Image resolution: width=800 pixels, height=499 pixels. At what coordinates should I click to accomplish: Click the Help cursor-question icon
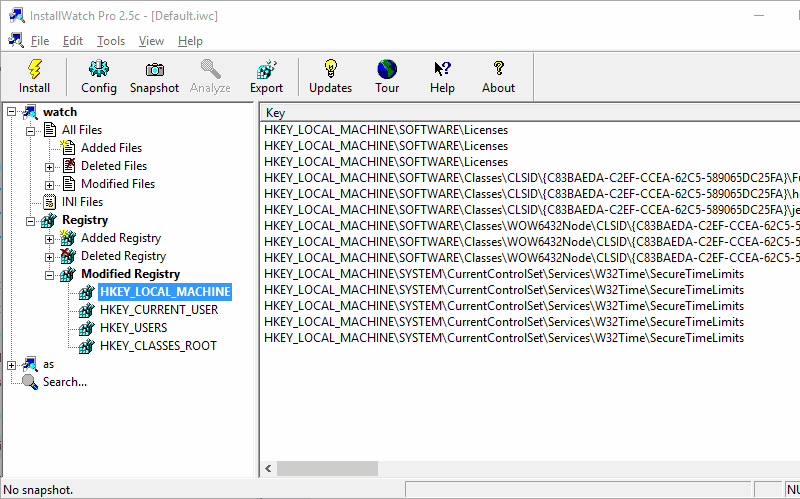(x=442, y=69)
